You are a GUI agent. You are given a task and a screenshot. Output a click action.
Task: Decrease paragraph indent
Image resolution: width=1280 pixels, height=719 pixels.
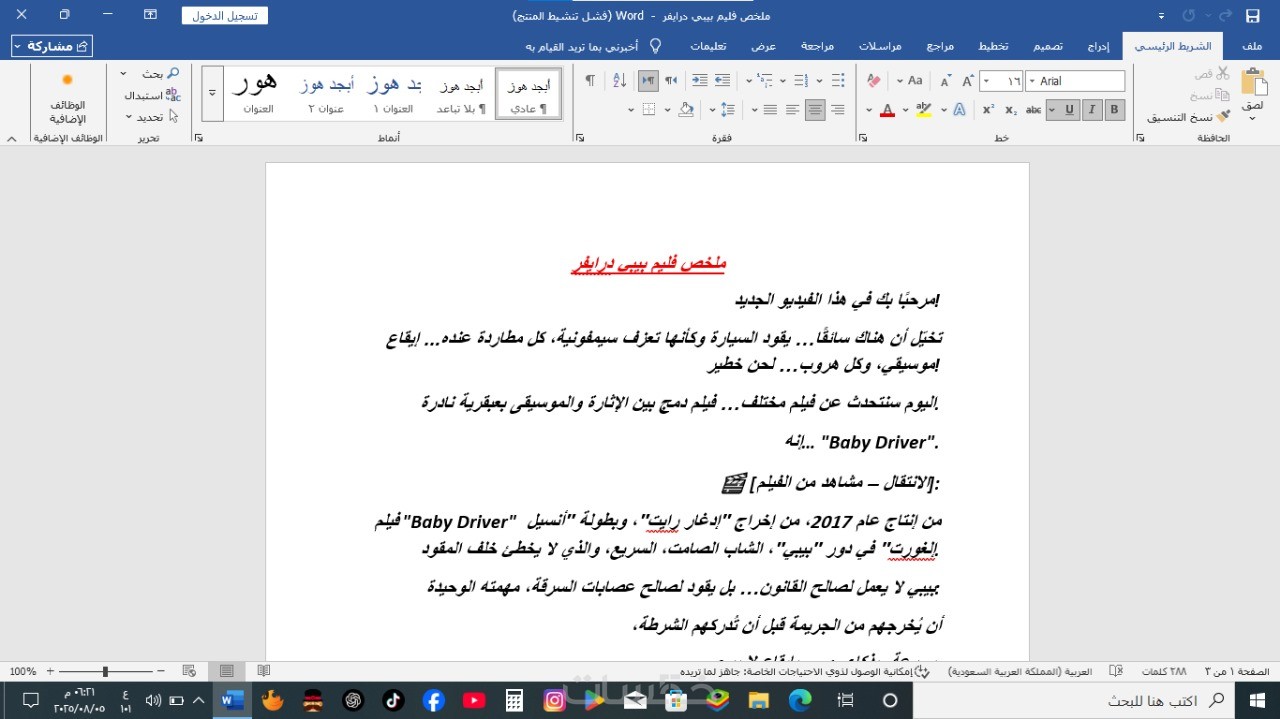pos(722,81)
